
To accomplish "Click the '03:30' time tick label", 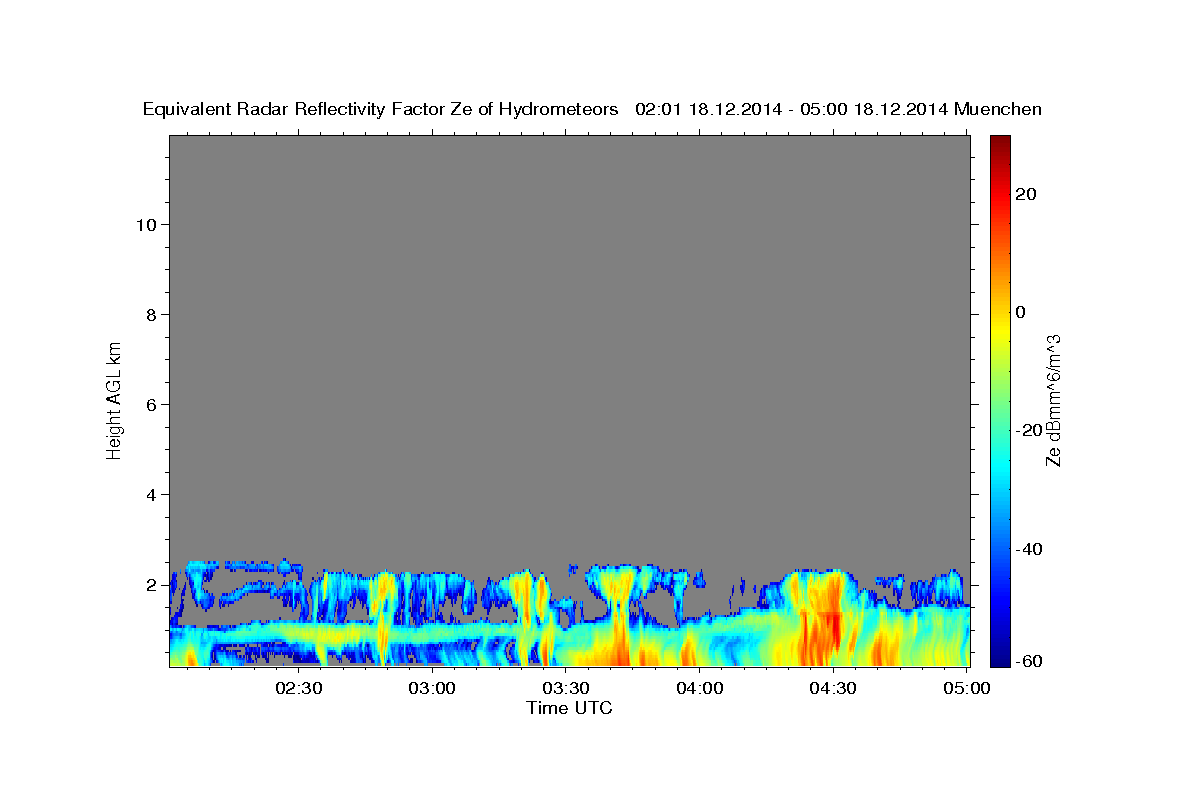I will 566,688.
